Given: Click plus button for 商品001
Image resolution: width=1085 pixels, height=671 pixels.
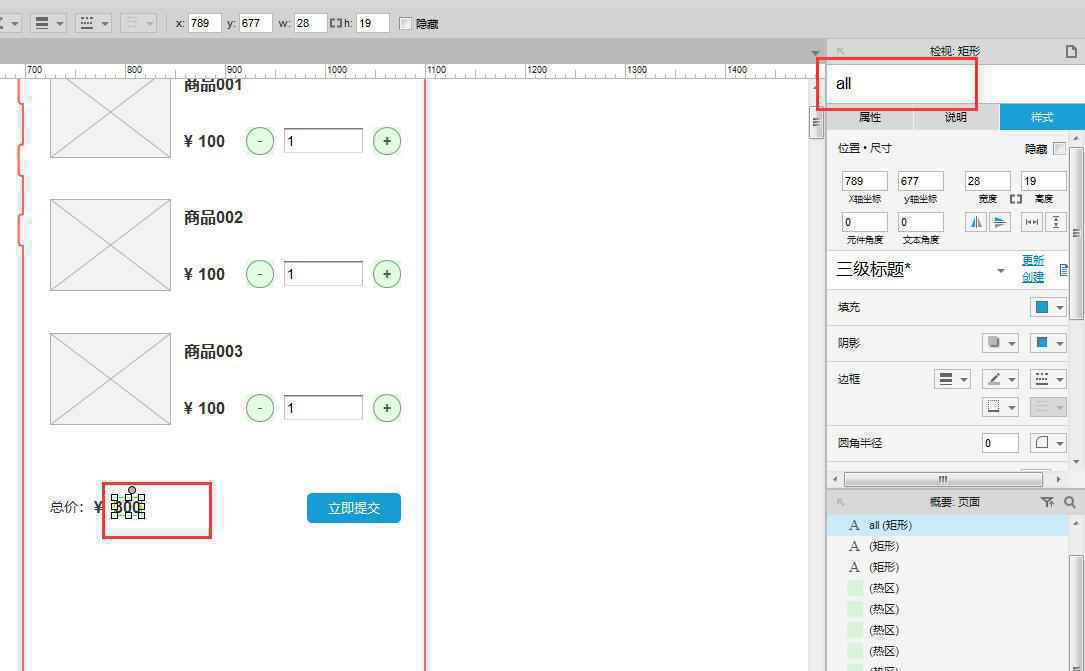Looking at the screenshot, I should click(x=387, y=141).
